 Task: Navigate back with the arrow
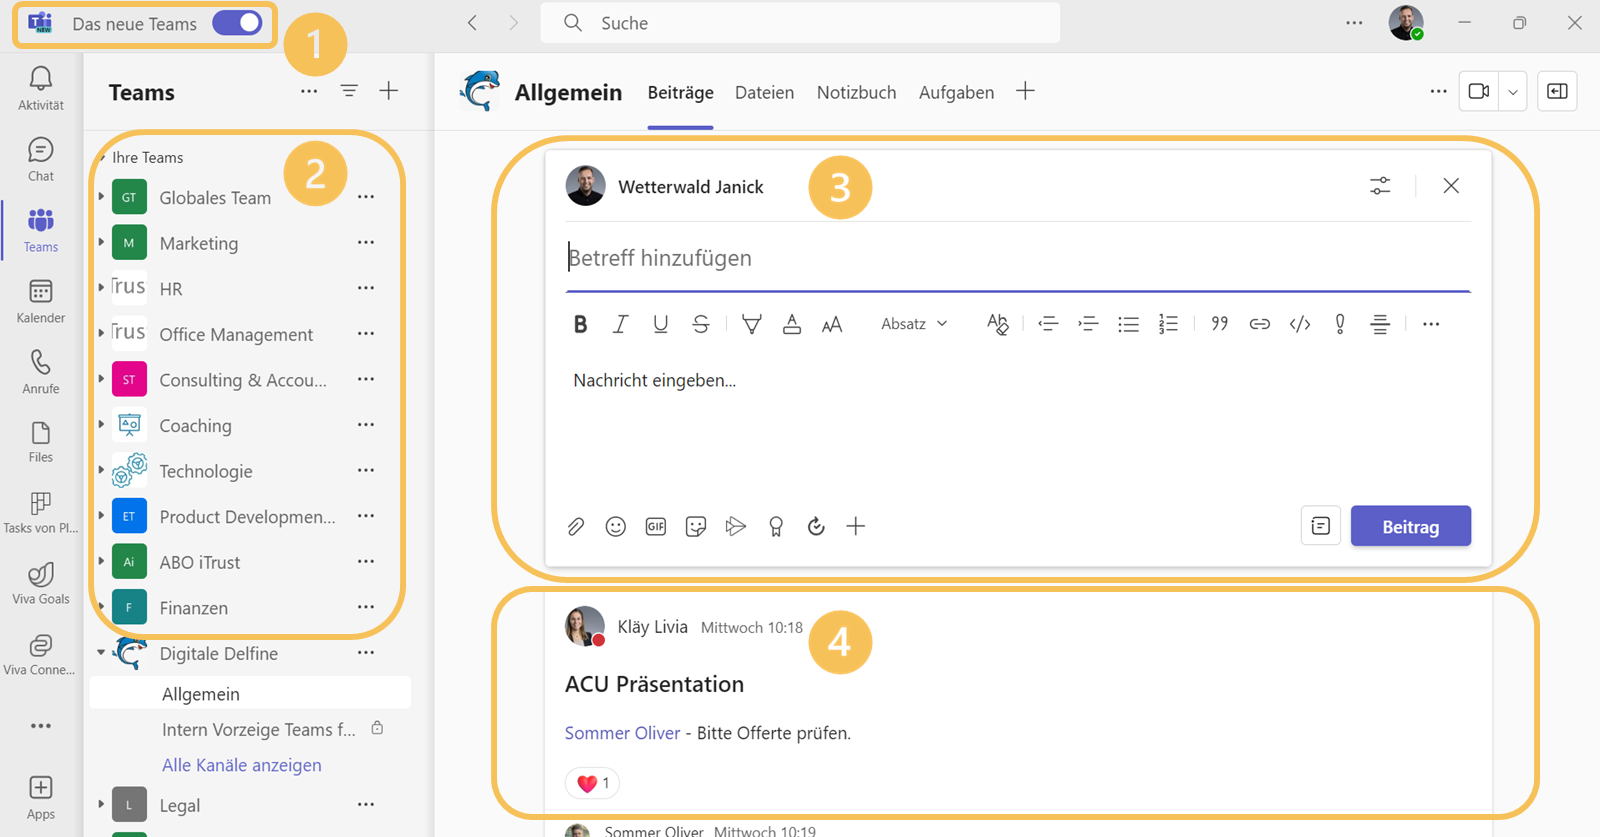click(473, 23)
